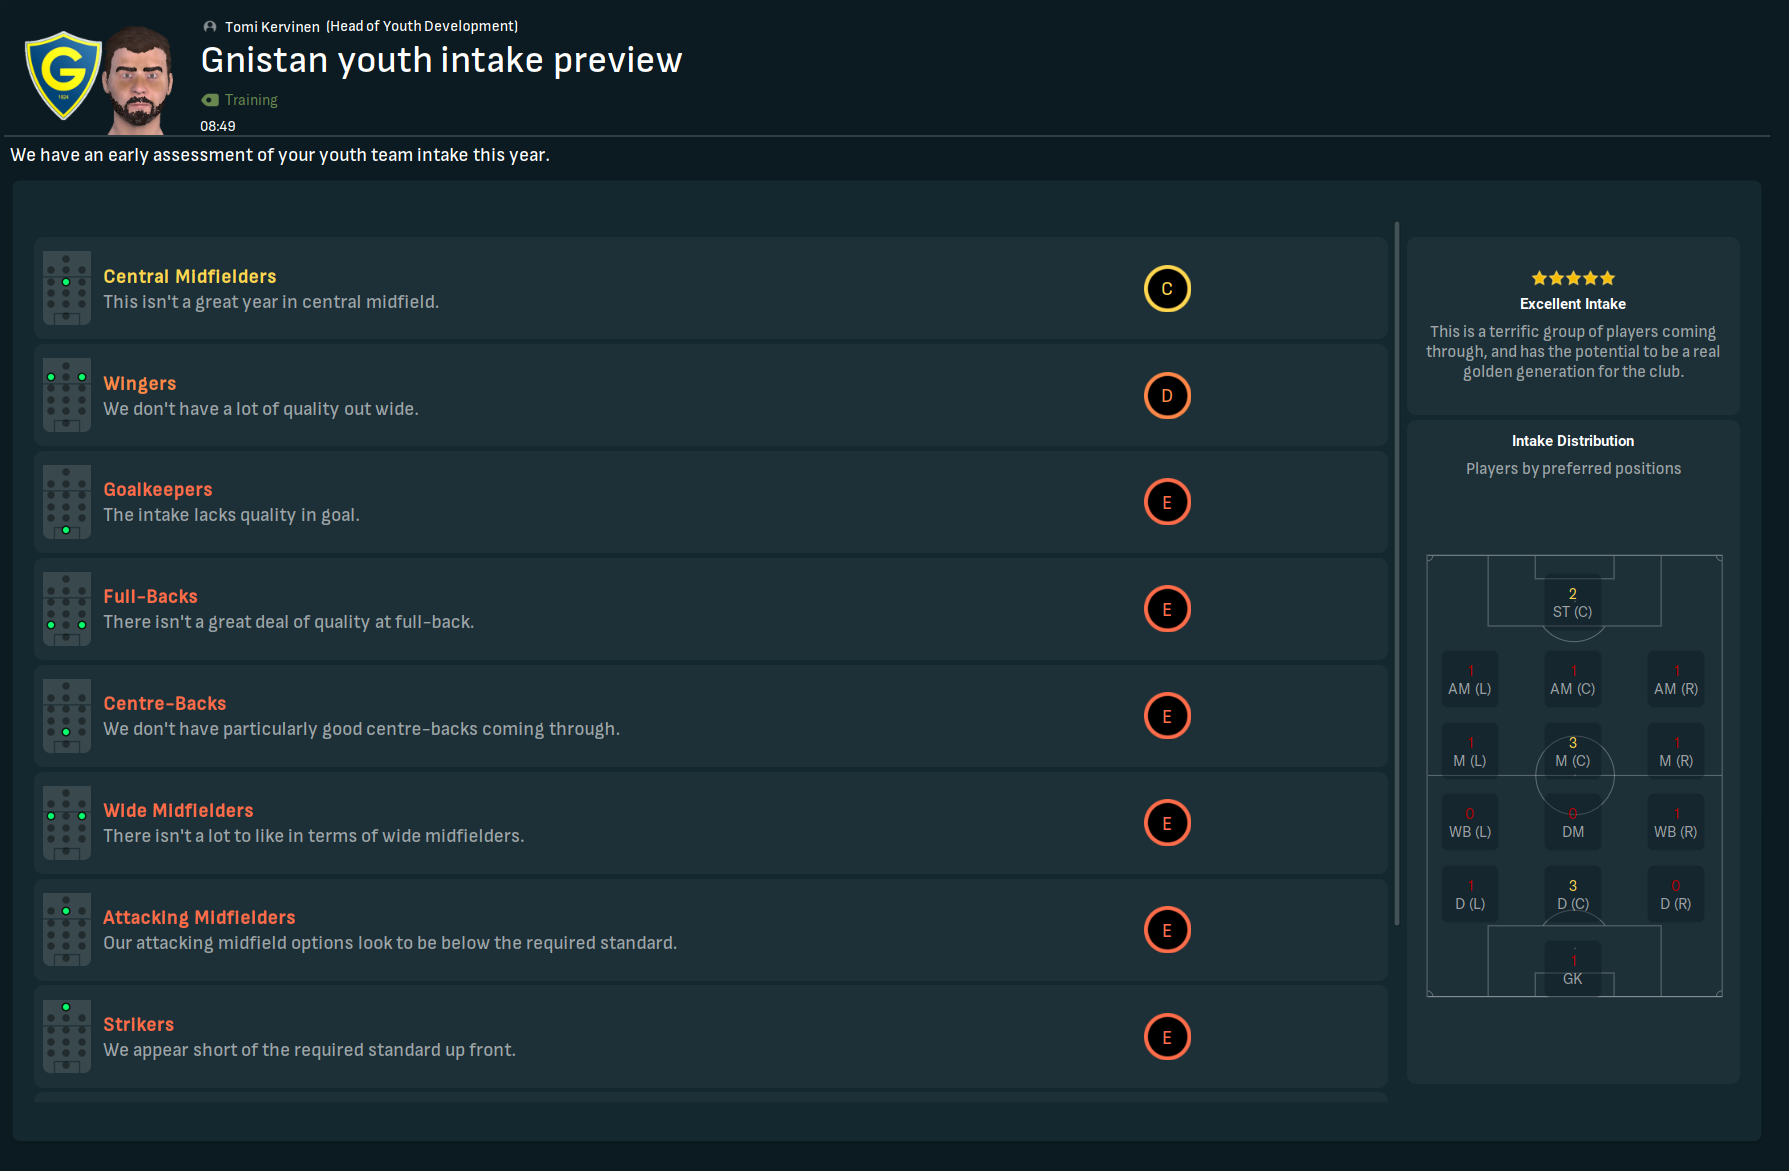Screen dimensions: 1789x1171
Task: Click the E grade badge for Wide Midfielders
Action: point(1167,823)
